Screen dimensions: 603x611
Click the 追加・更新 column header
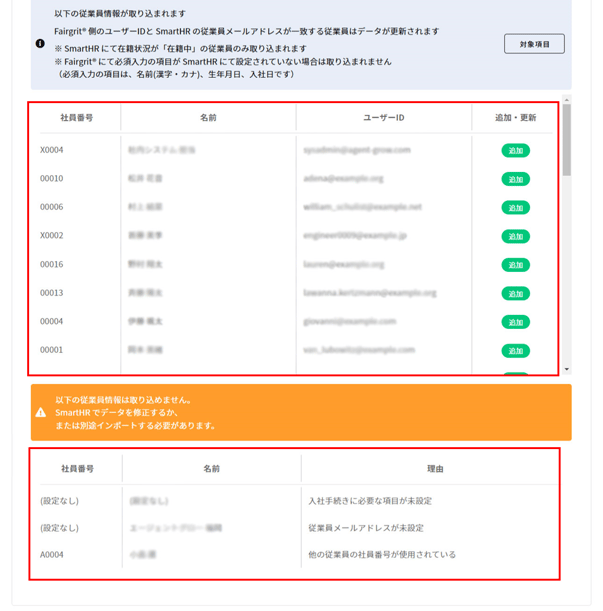click(515, 118)
